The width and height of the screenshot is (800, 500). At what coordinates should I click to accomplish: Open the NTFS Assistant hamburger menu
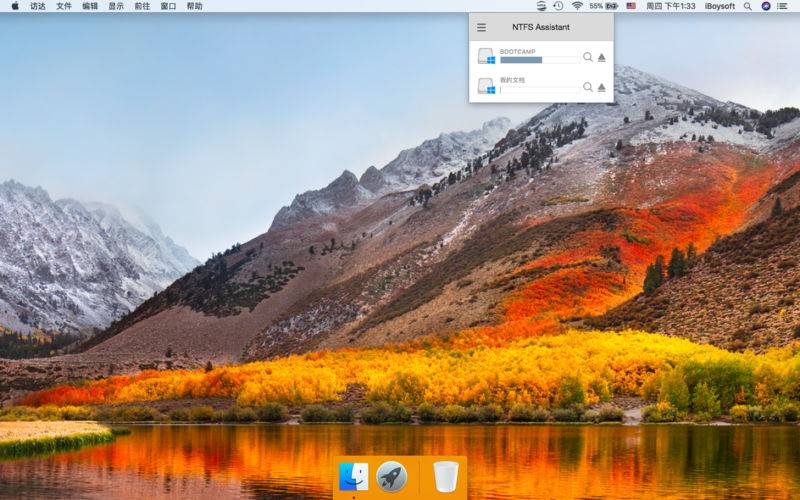tap(481, 28)
